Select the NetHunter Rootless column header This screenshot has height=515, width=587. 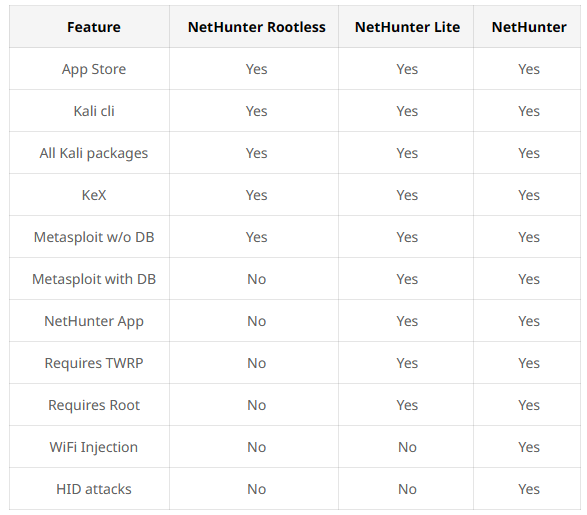coord(256,27)
